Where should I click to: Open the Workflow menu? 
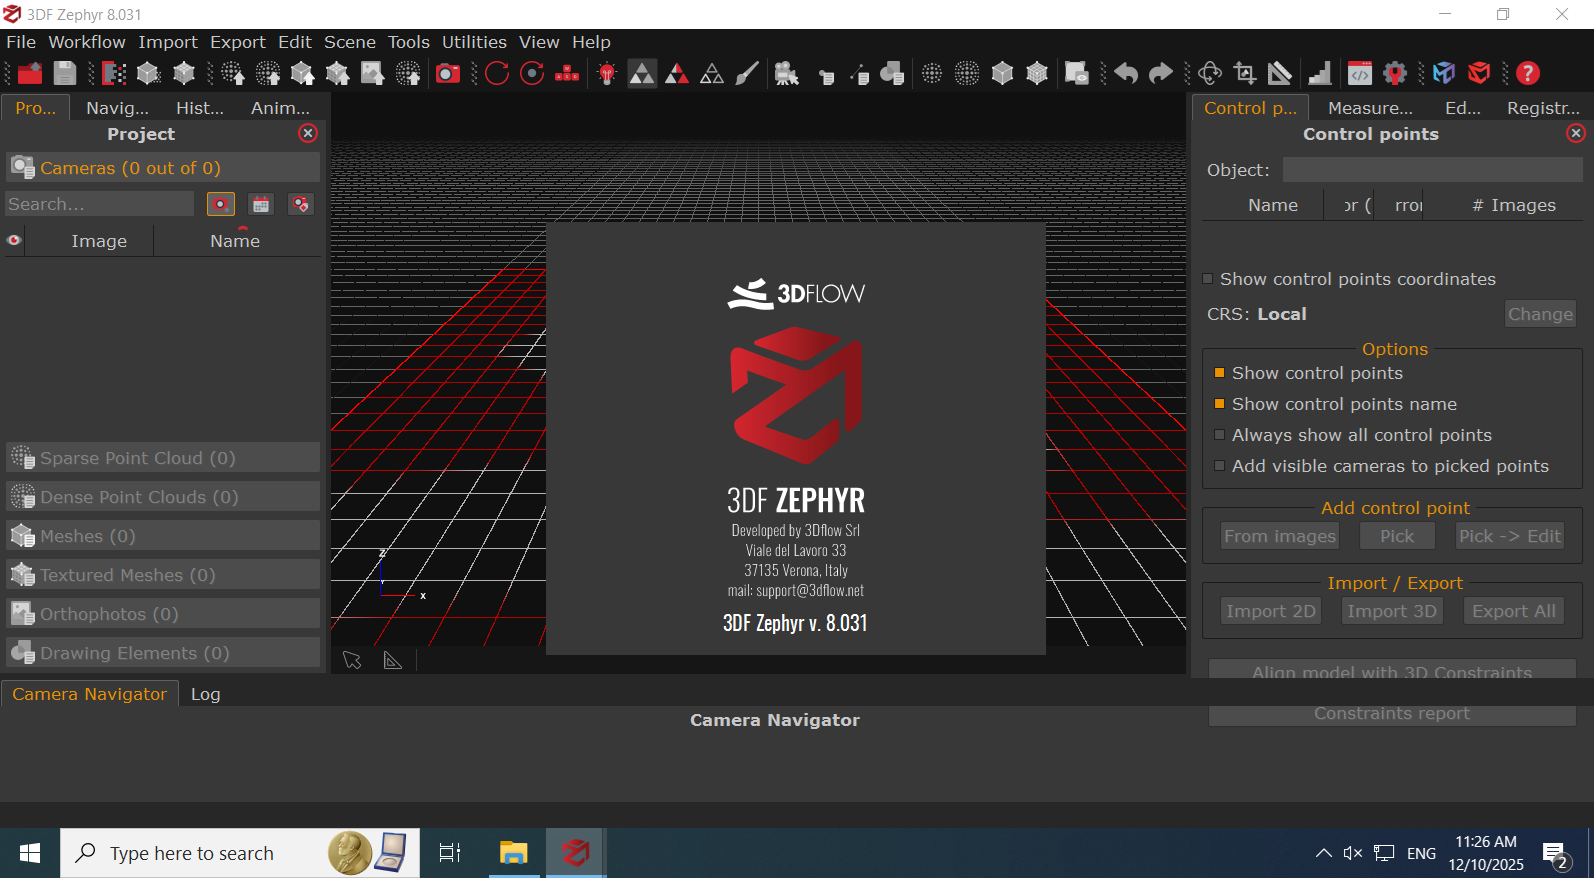click(87, 42)
